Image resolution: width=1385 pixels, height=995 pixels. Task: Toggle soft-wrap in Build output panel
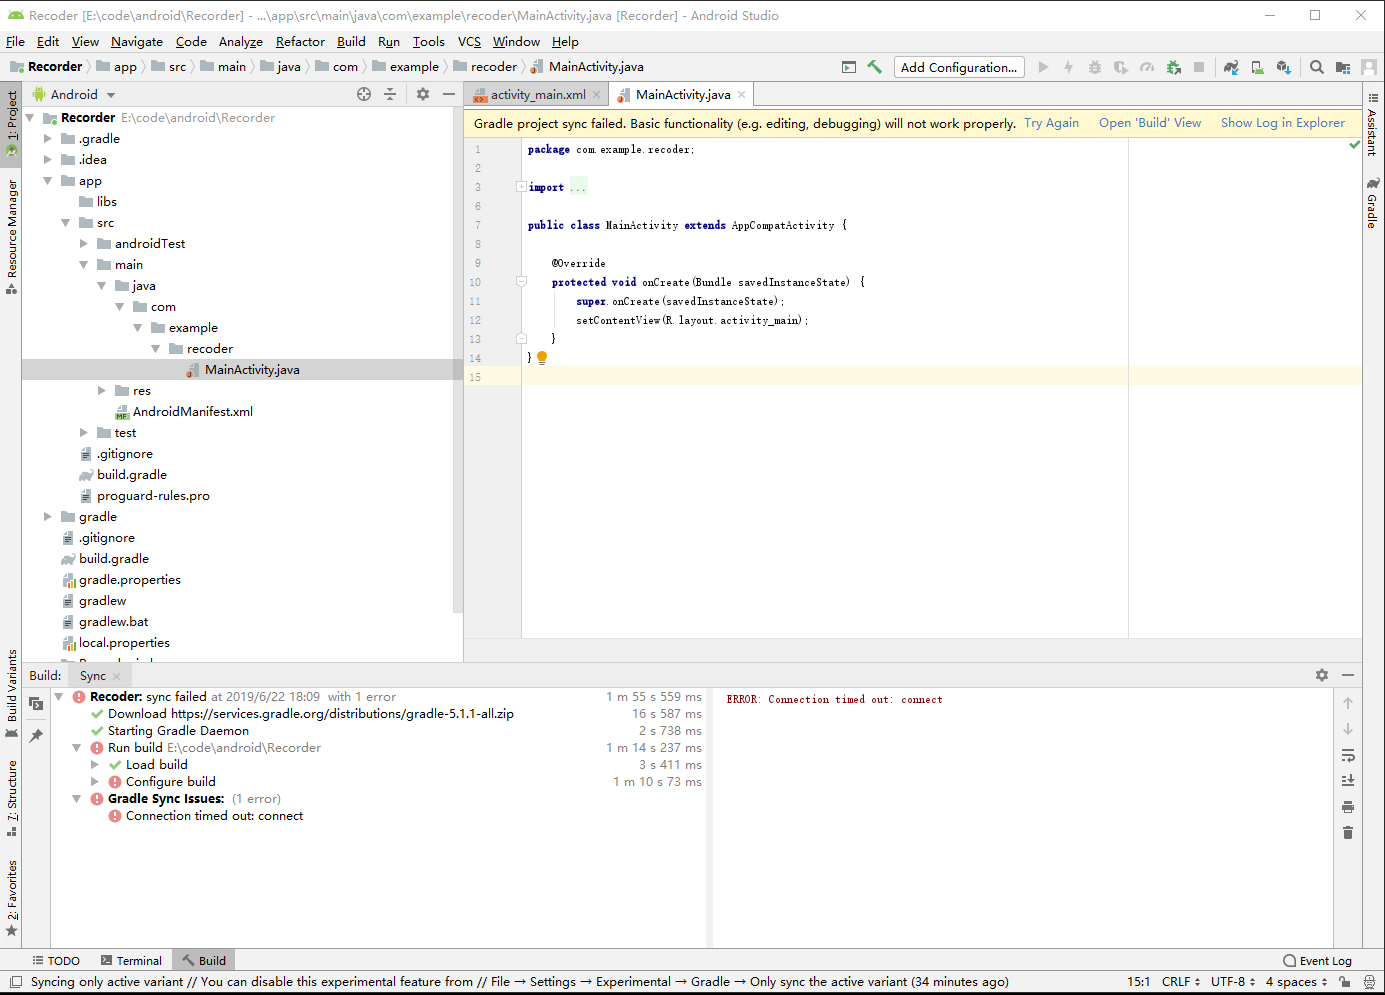pyautogui.click(x=1348, y=755)
